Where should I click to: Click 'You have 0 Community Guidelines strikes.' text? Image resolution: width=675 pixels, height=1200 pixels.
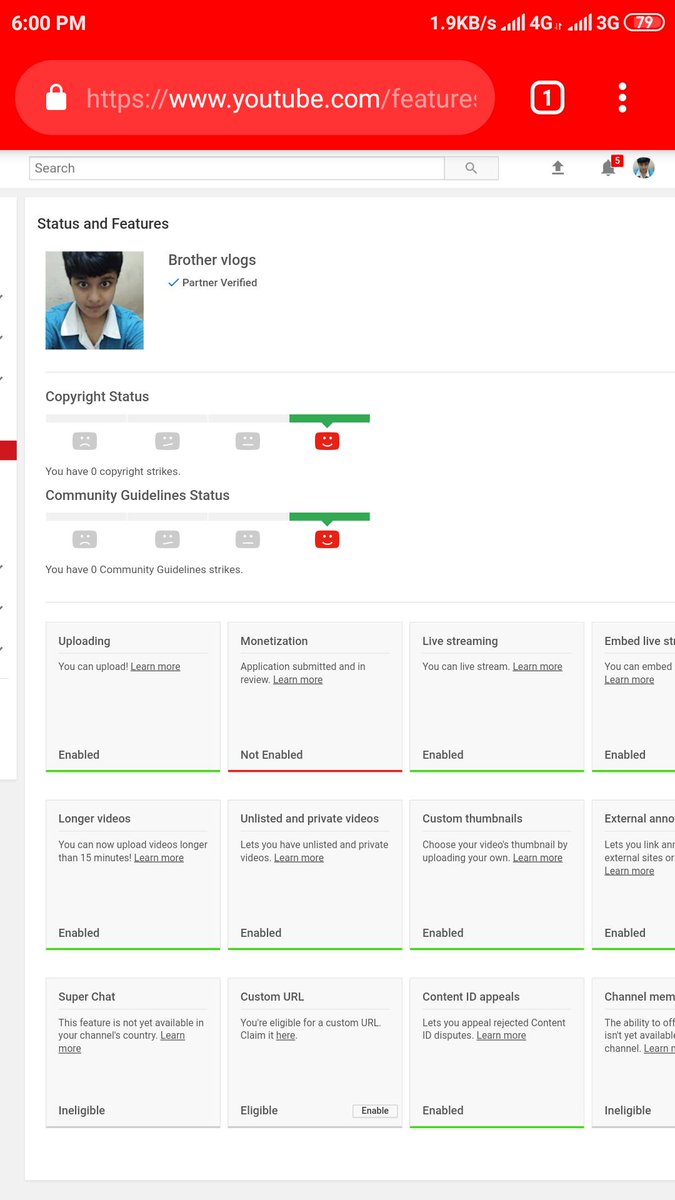pos(144,570)
